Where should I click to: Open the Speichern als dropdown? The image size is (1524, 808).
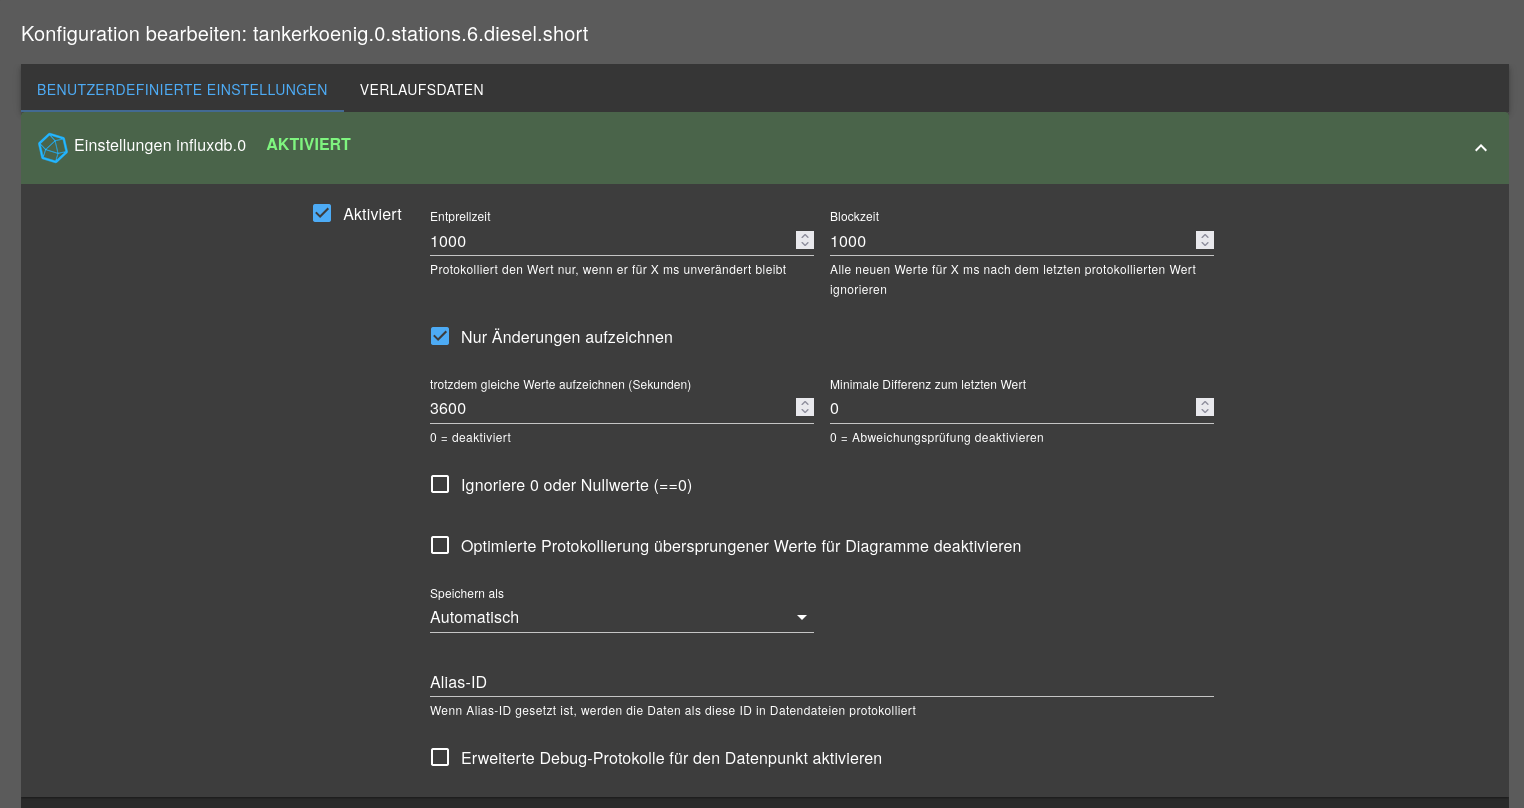click(x=622, y=618)
